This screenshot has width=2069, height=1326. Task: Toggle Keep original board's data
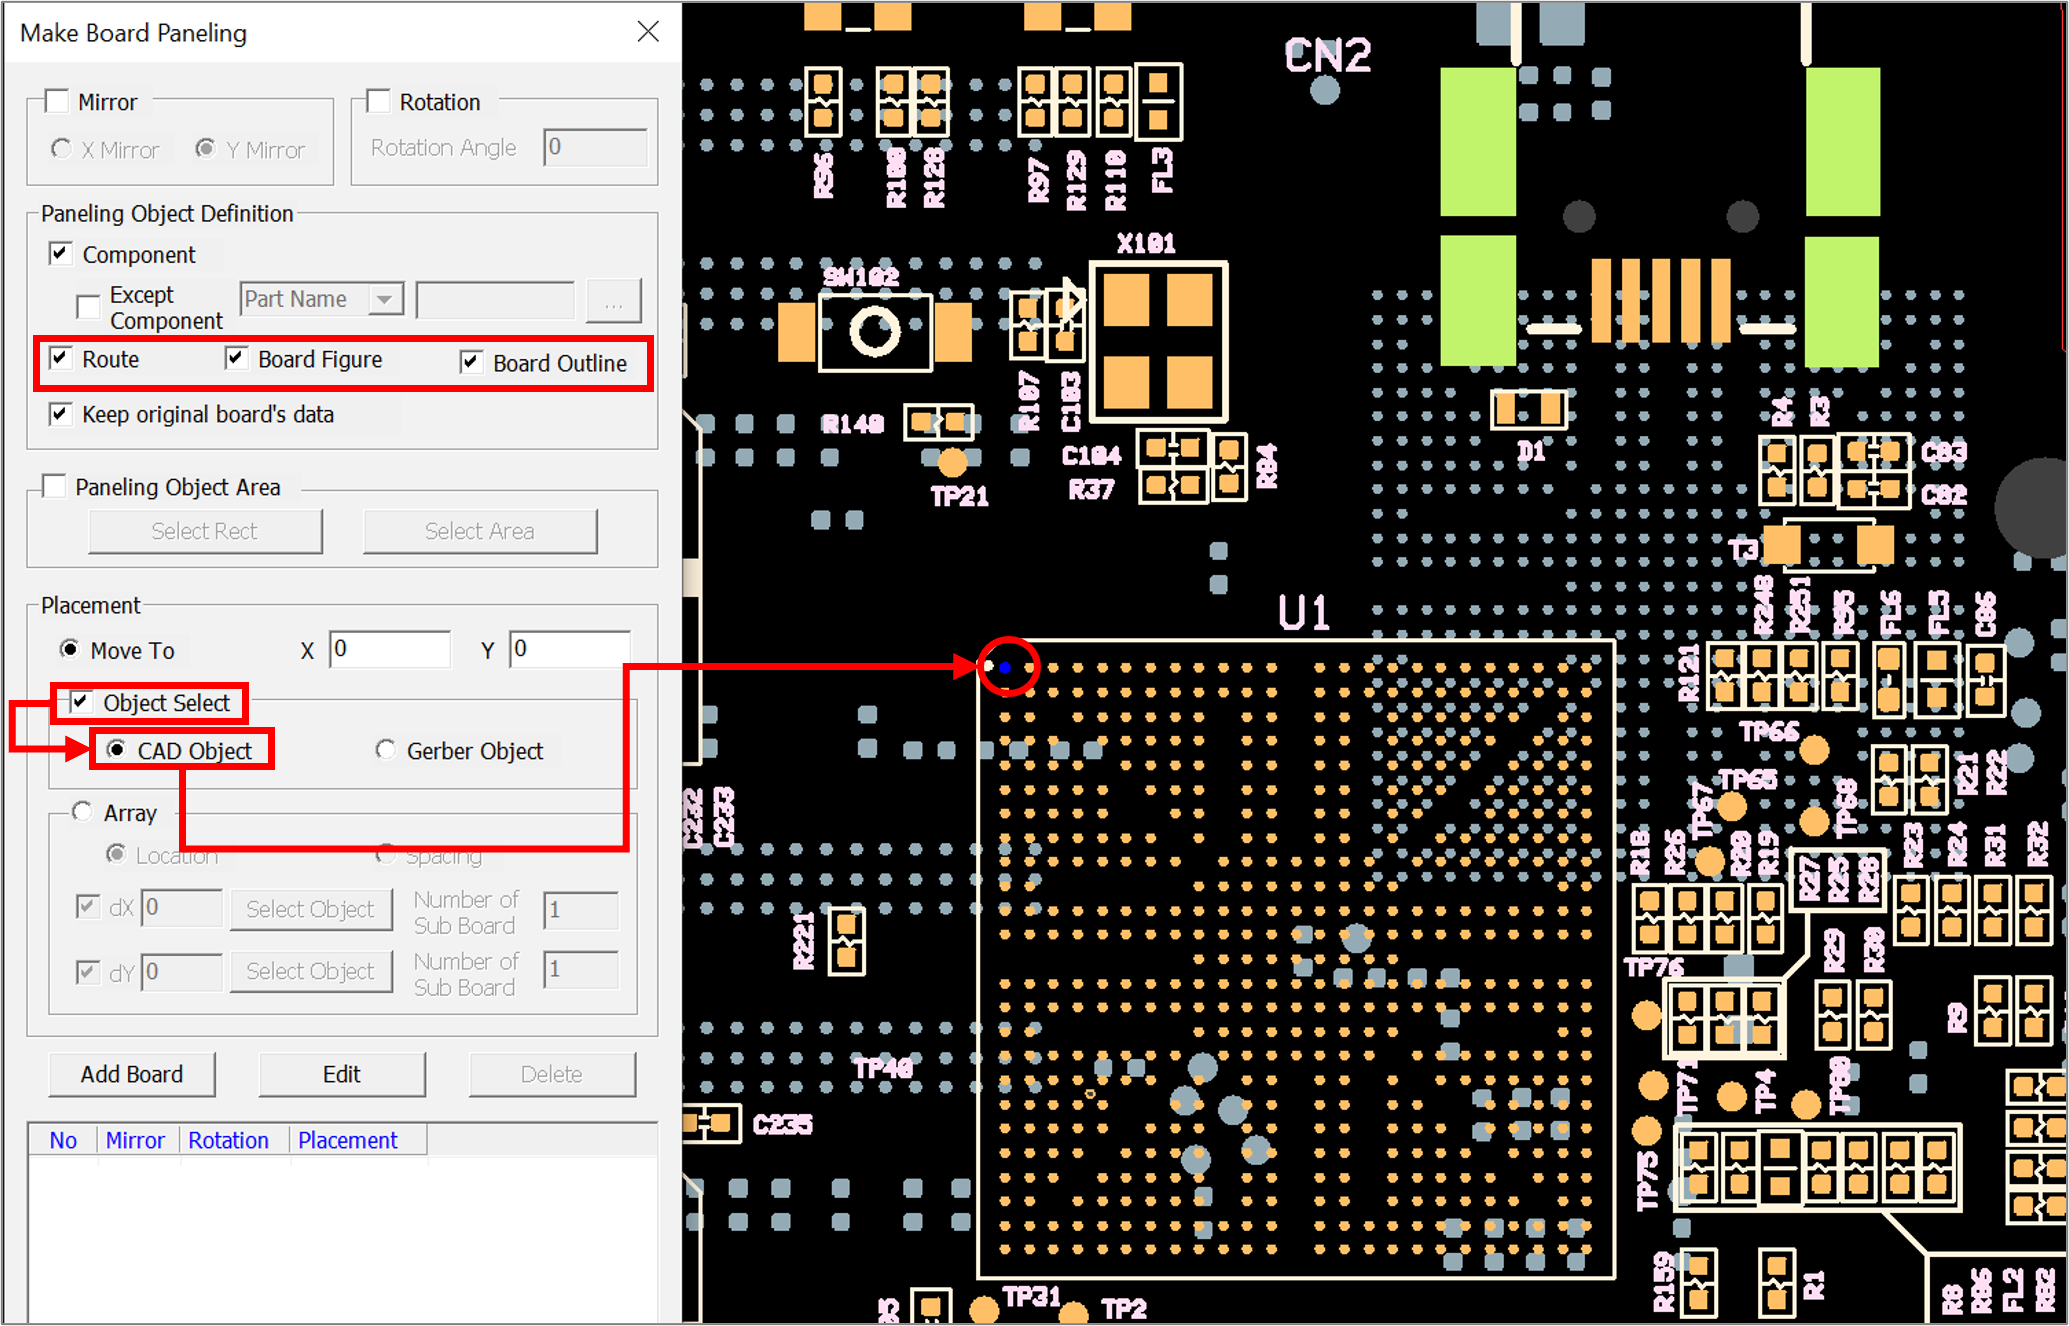point(60,413)
